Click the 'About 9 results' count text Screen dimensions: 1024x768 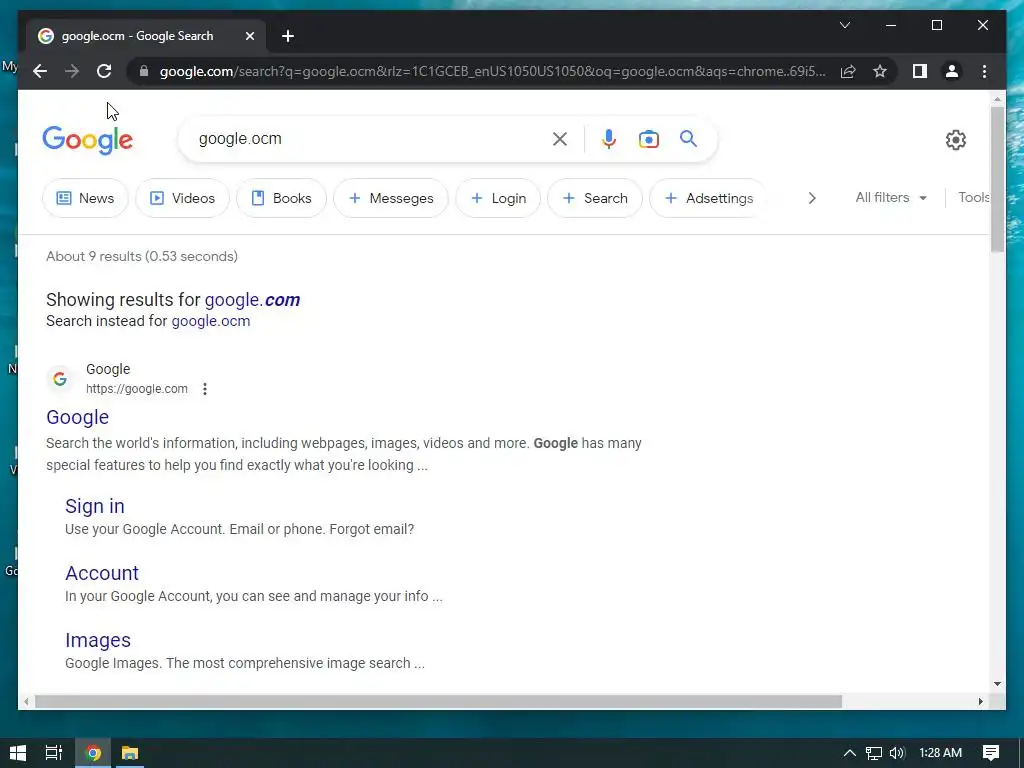pyautogui.click(x=142, y=257)
